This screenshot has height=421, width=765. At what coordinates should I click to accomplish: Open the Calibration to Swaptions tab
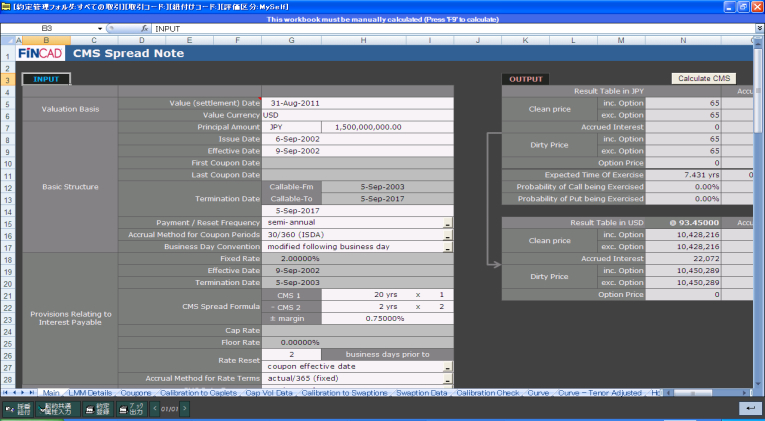(344, 393)
